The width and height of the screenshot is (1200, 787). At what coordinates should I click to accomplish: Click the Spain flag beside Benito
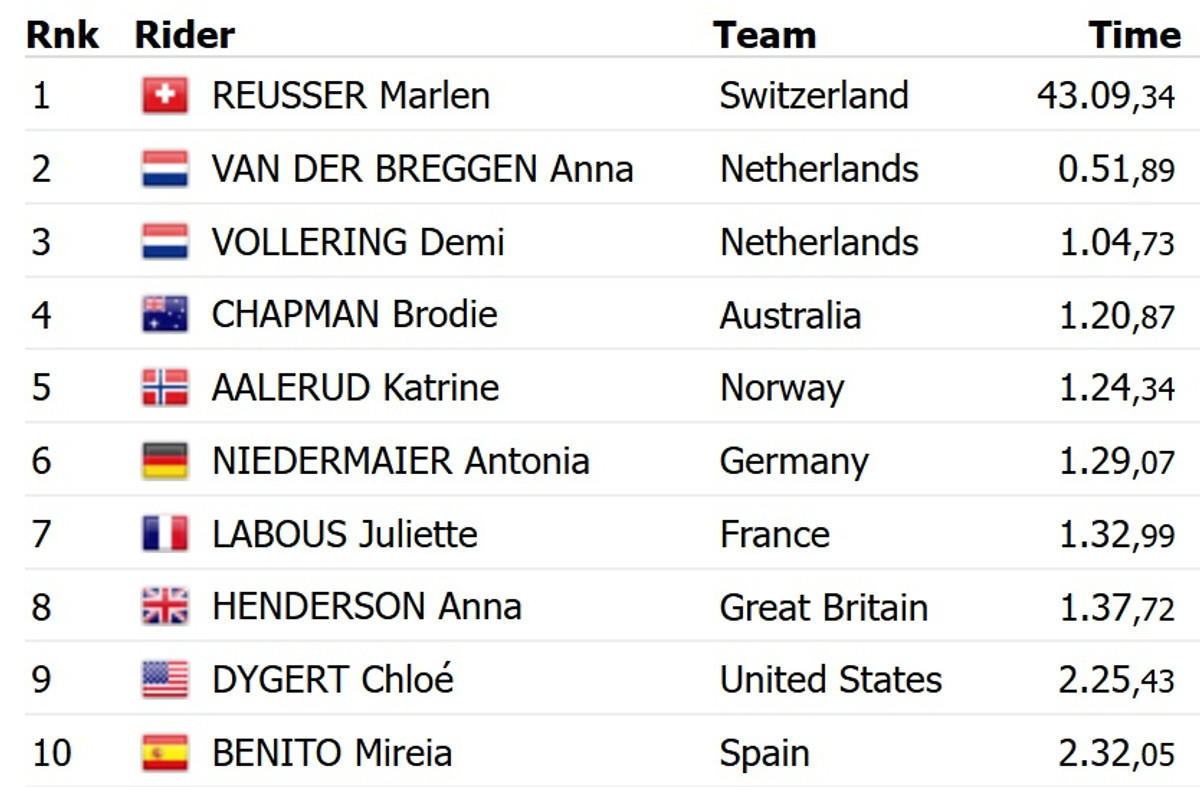[x=165, y=753]
